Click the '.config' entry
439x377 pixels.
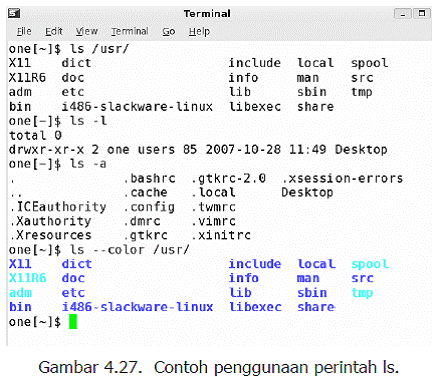point(149,207)
